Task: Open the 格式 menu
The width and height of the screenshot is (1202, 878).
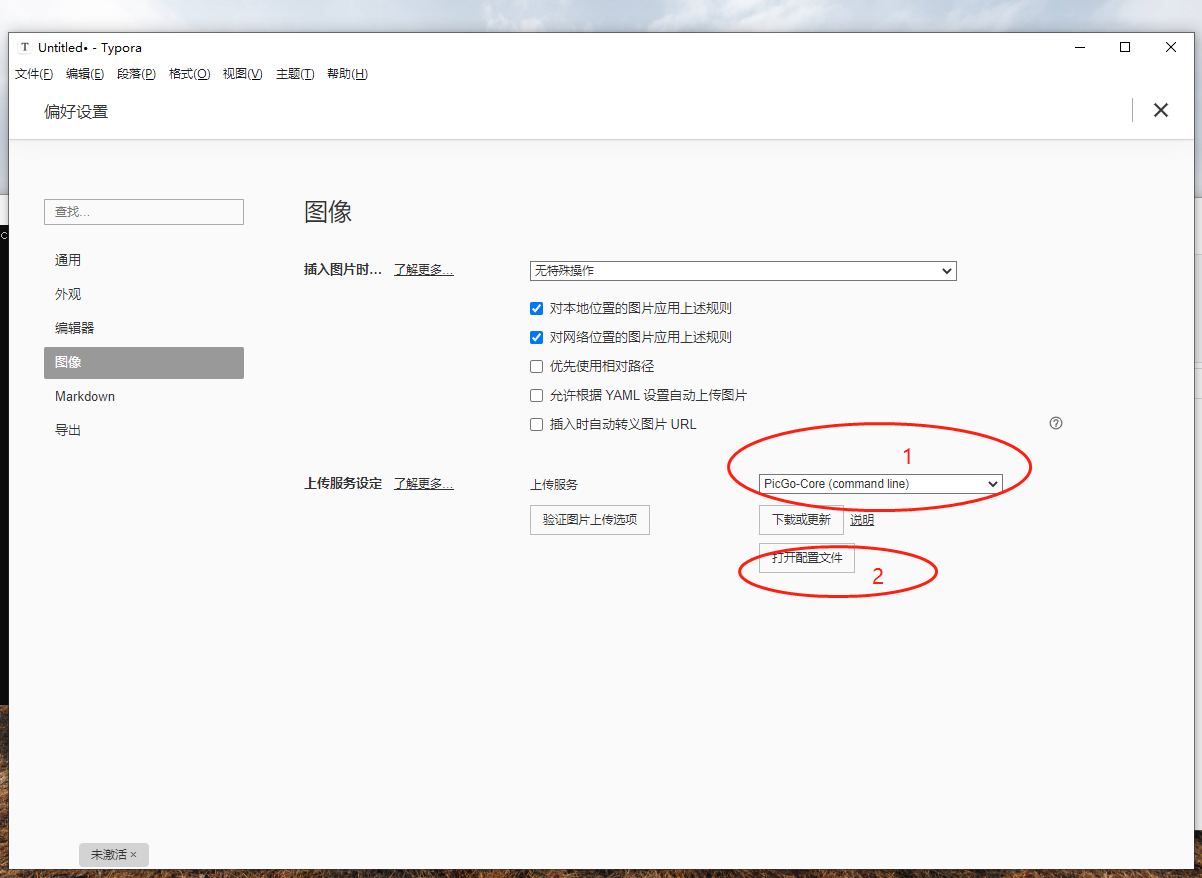Action: pyautogui.click(x=189, y=74)
